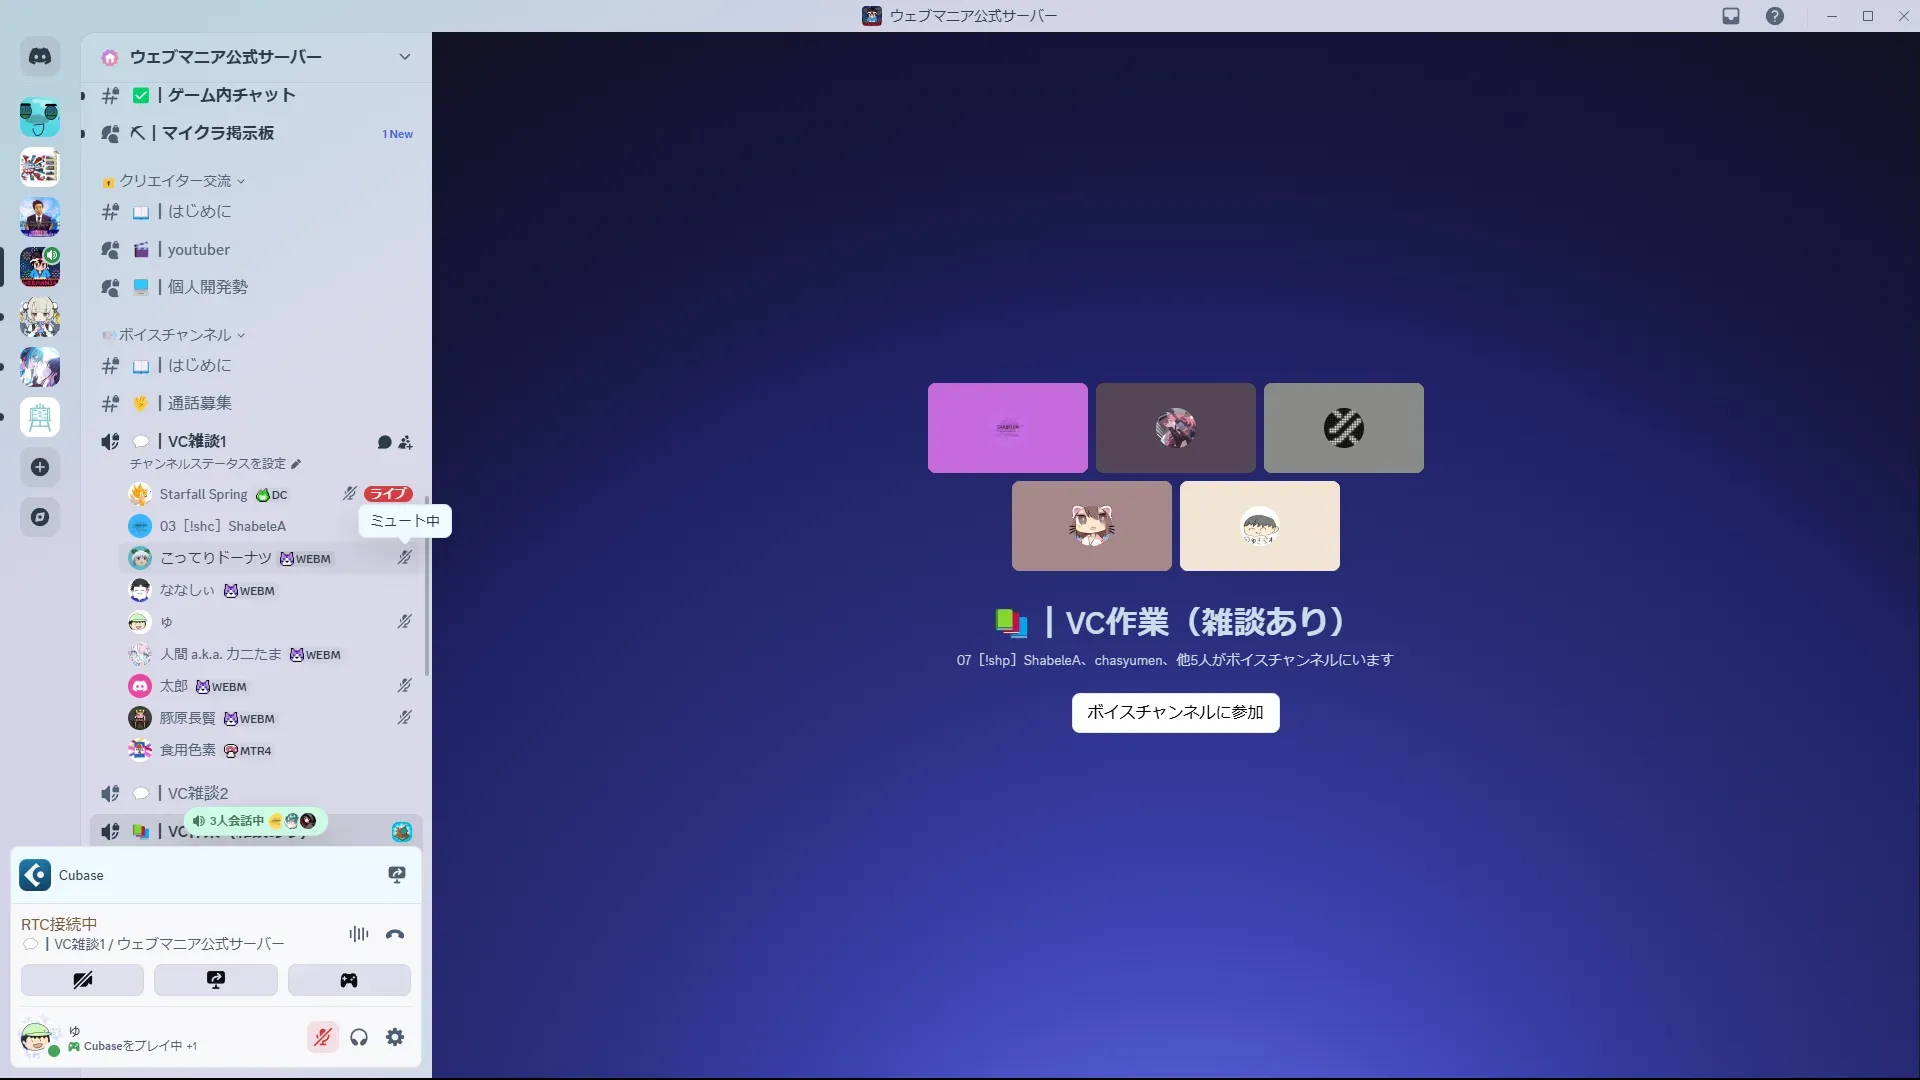Open Discord direct messages home icon
1920x1080 pixels.
coord(40,57)
